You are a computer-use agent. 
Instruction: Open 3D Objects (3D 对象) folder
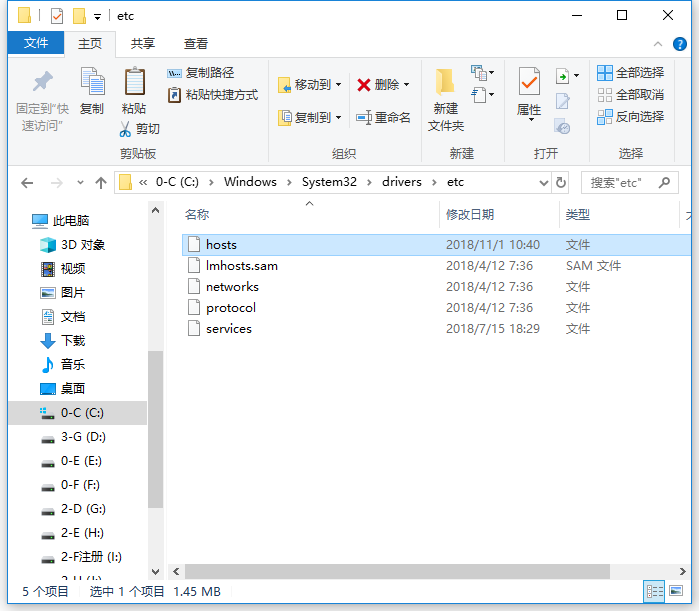click(72, 245)
